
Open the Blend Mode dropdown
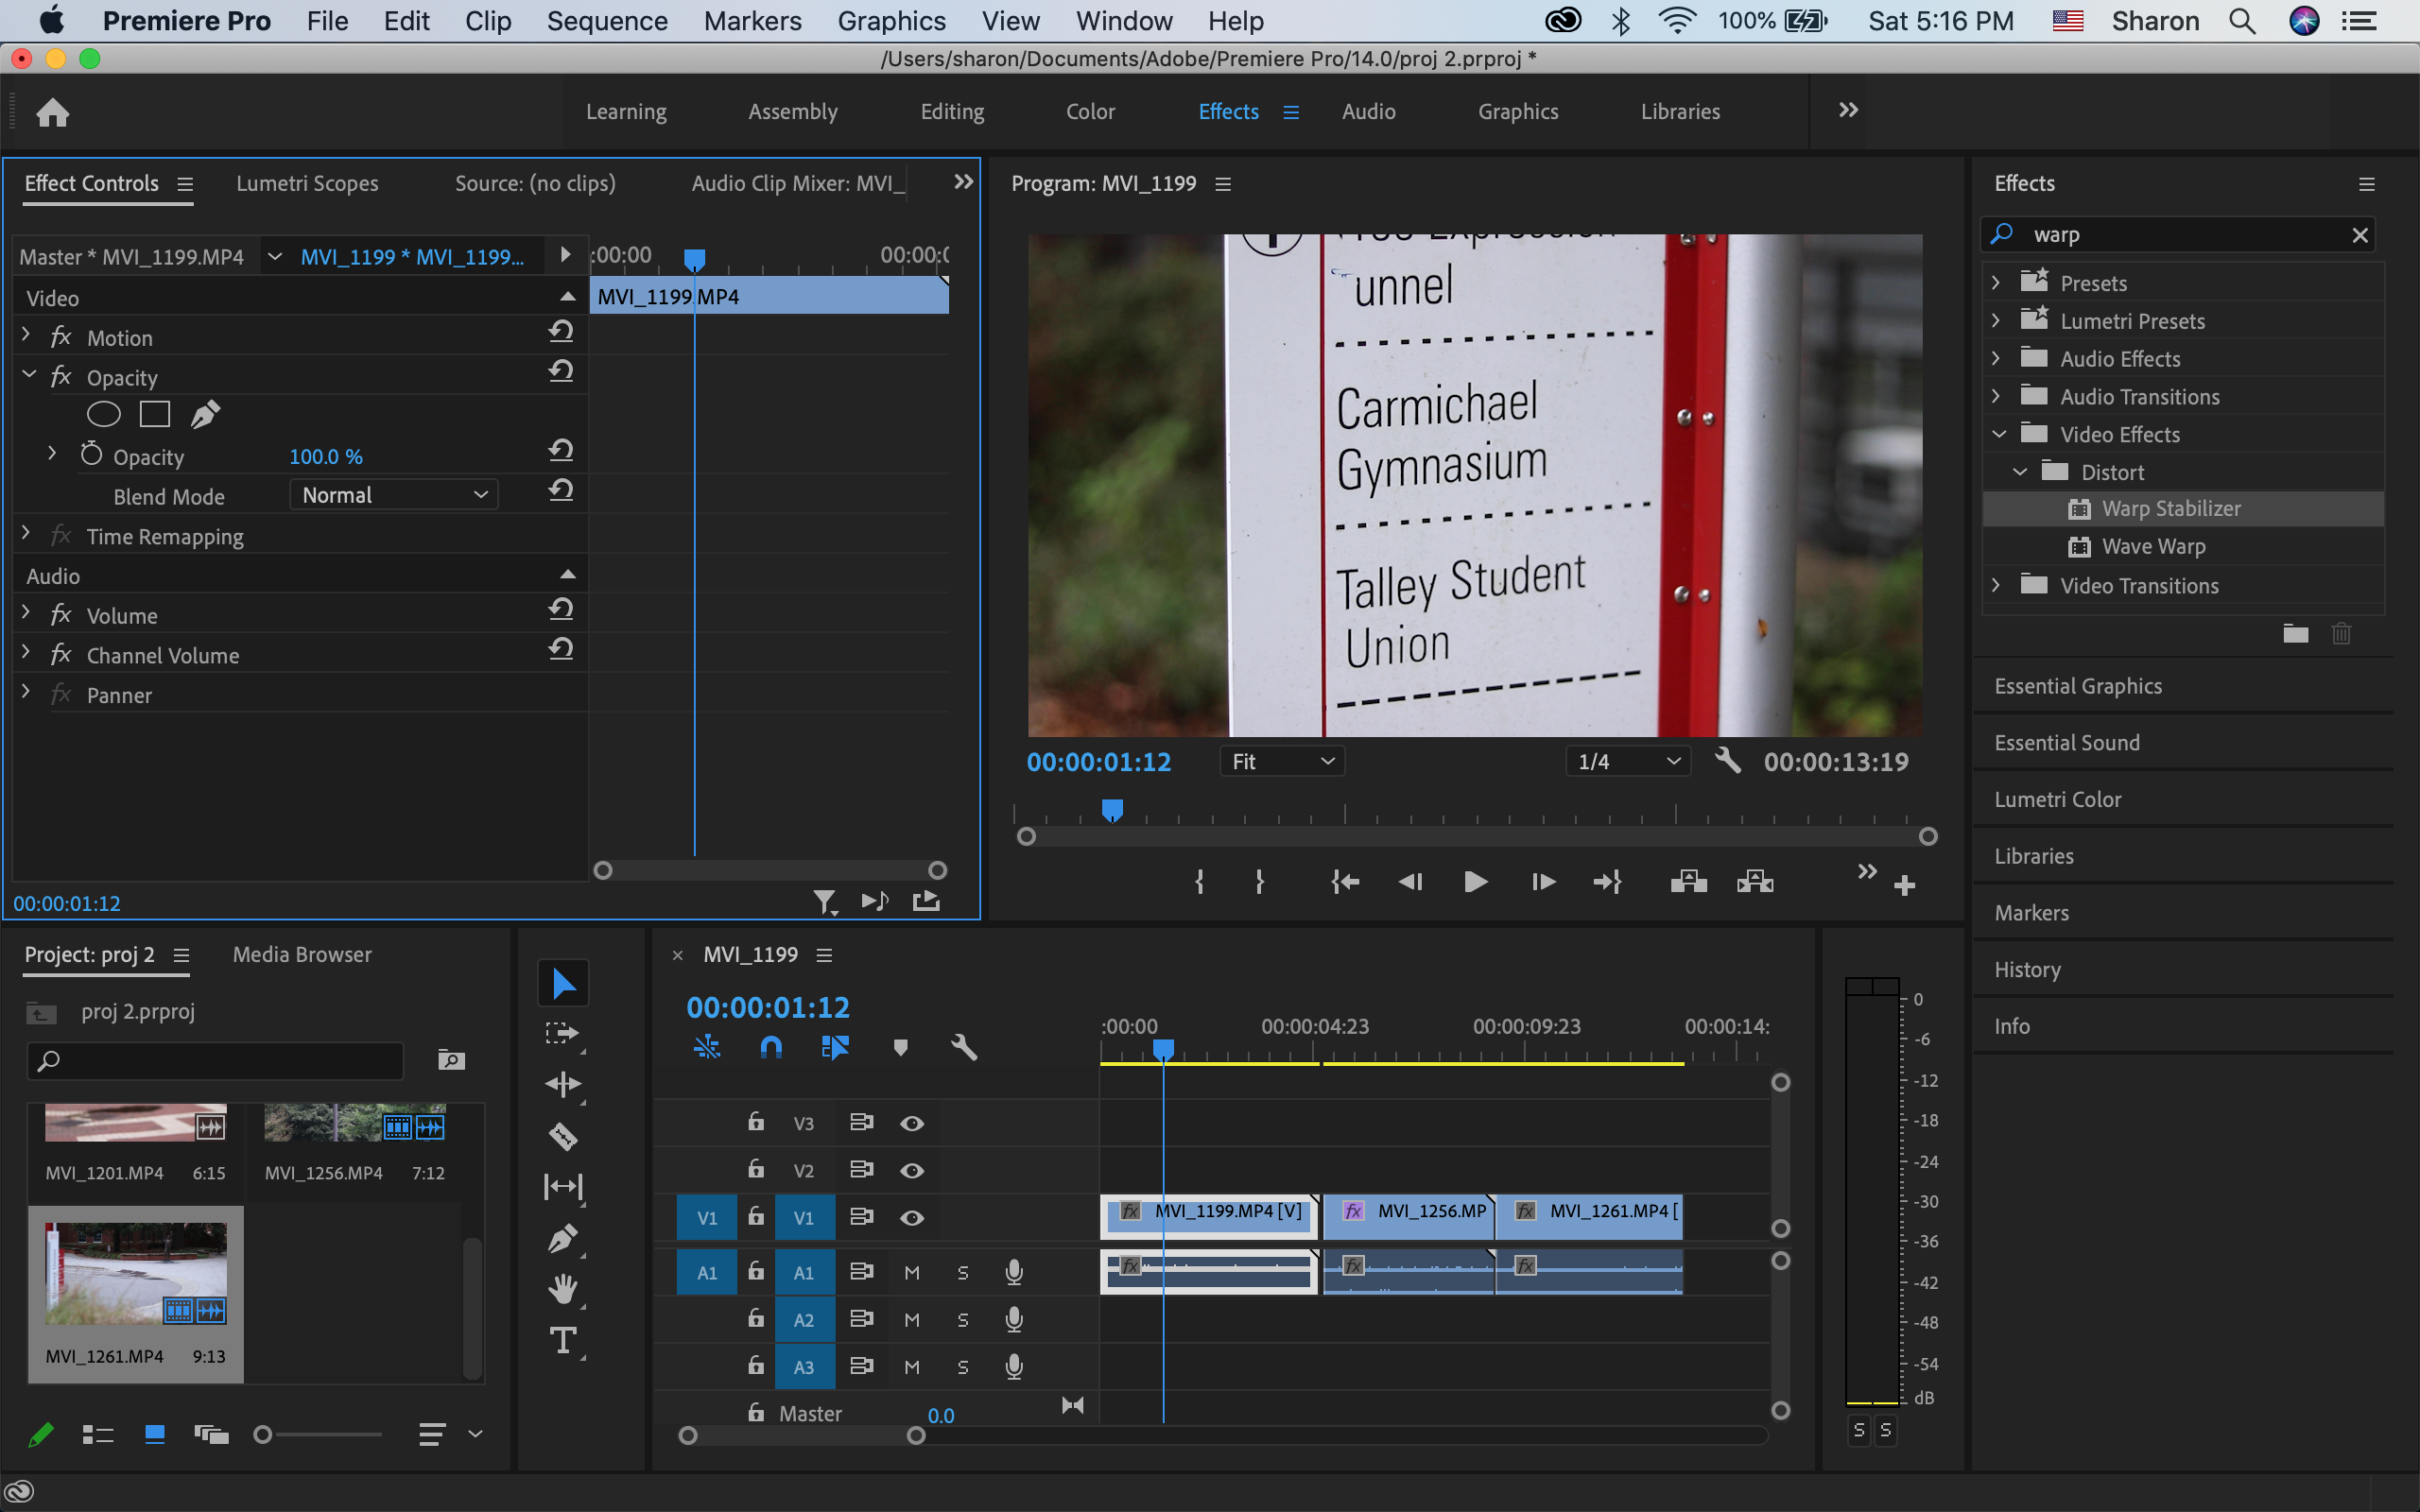(x=394, y=495)
